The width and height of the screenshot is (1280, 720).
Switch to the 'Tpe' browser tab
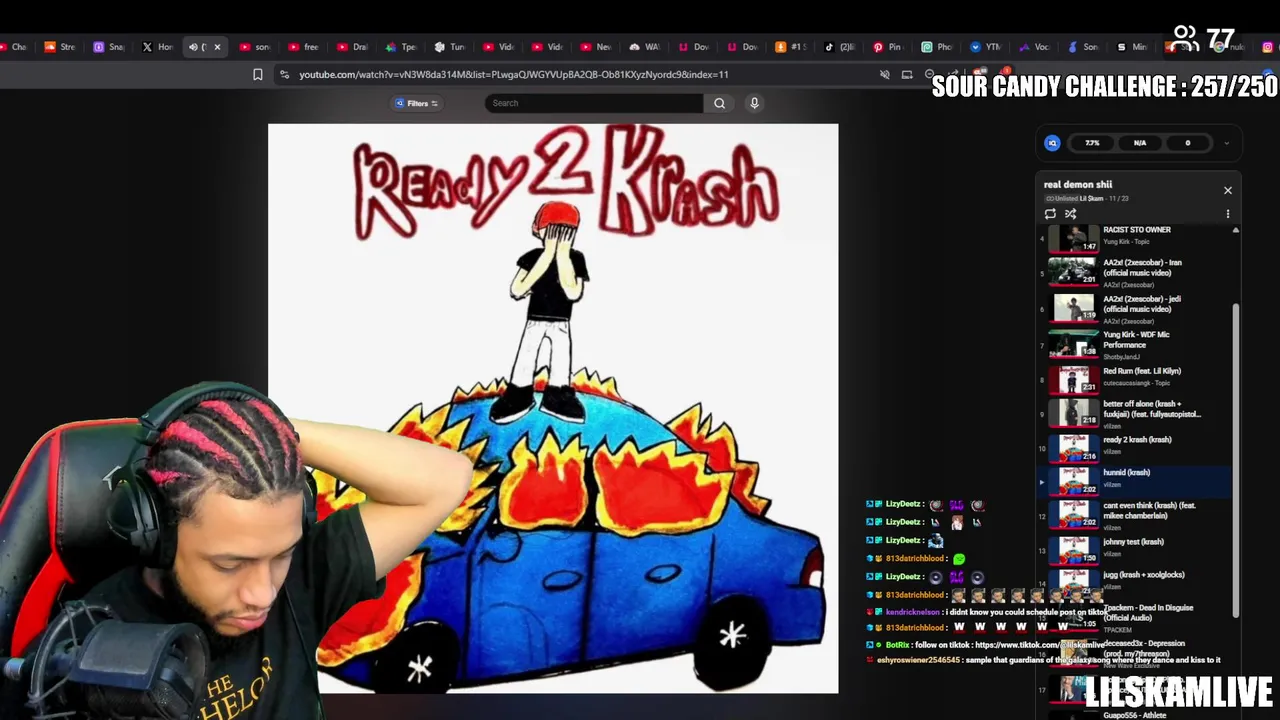pos(402,47)
